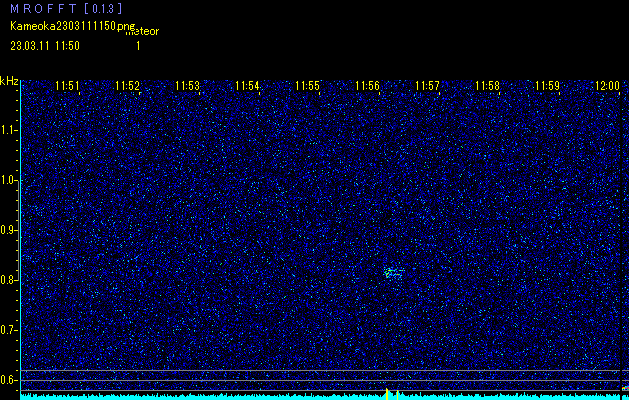The height and width of the screenshot is (400, 629).
Task: Click the MROFFT [0.1.3] title text
Action: pos(66,9)
